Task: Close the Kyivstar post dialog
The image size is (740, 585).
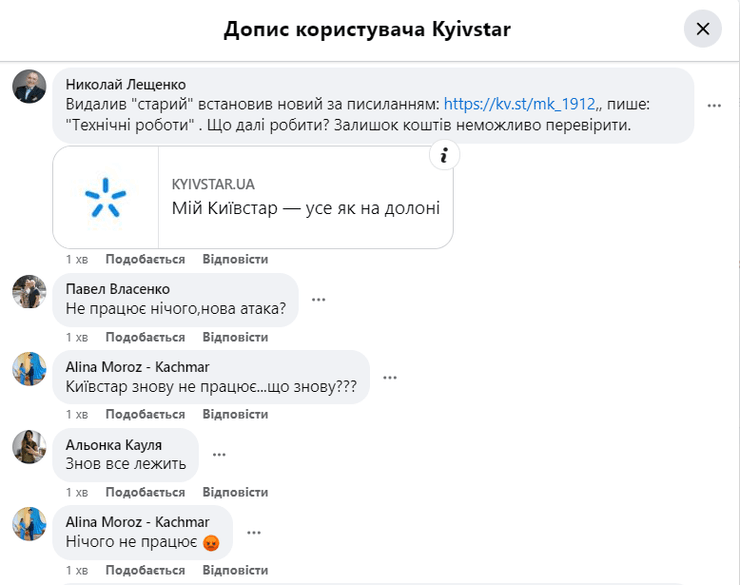Action: point(702,29)
